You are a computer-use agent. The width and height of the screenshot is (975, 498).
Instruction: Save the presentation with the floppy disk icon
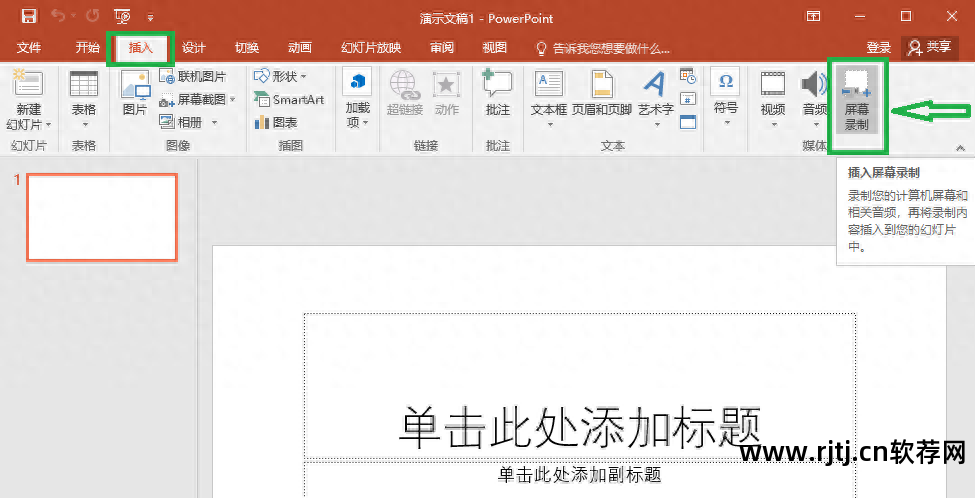(29, 16)
